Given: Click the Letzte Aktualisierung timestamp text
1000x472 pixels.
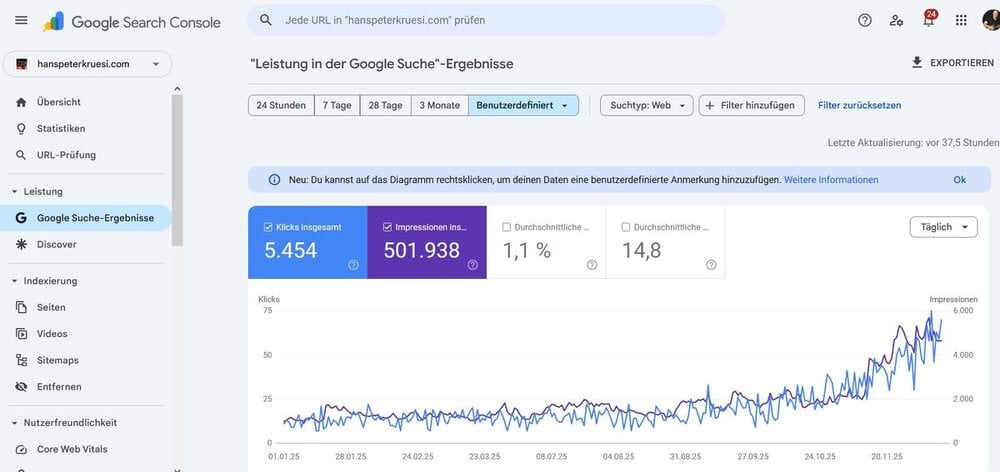Looking at the screenshot, I should point(914,143).
